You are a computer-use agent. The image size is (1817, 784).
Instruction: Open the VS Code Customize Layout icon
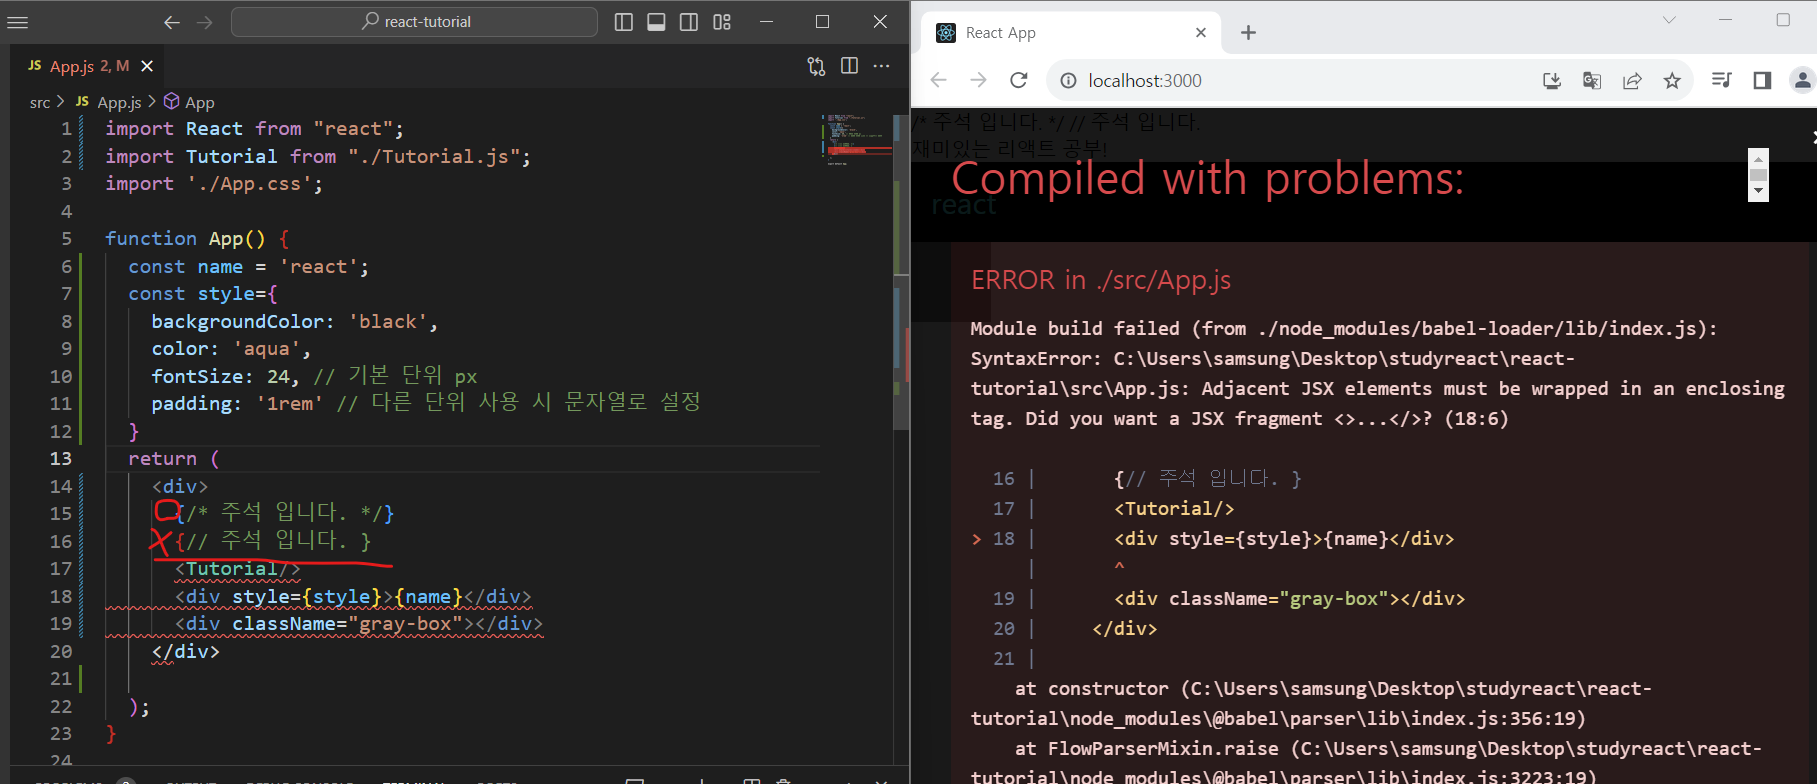722,22
